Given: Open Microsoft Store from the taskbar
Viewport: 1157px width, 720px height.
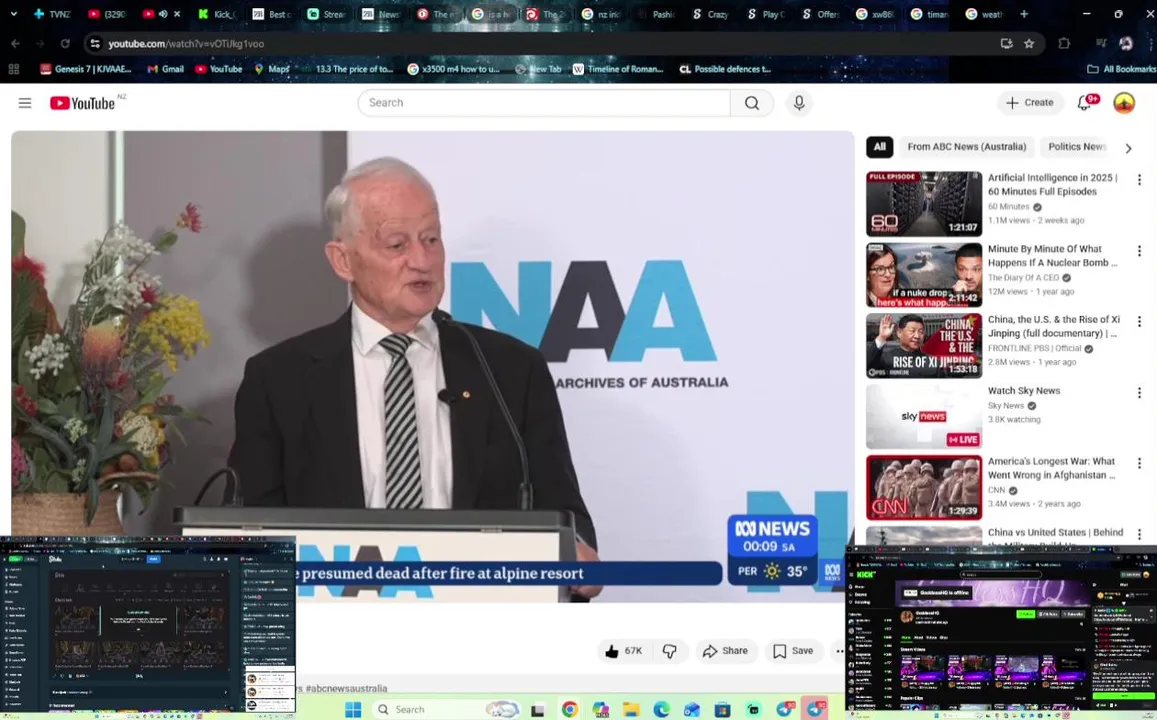Looking at the screenshot, I should tap(722, 709).
